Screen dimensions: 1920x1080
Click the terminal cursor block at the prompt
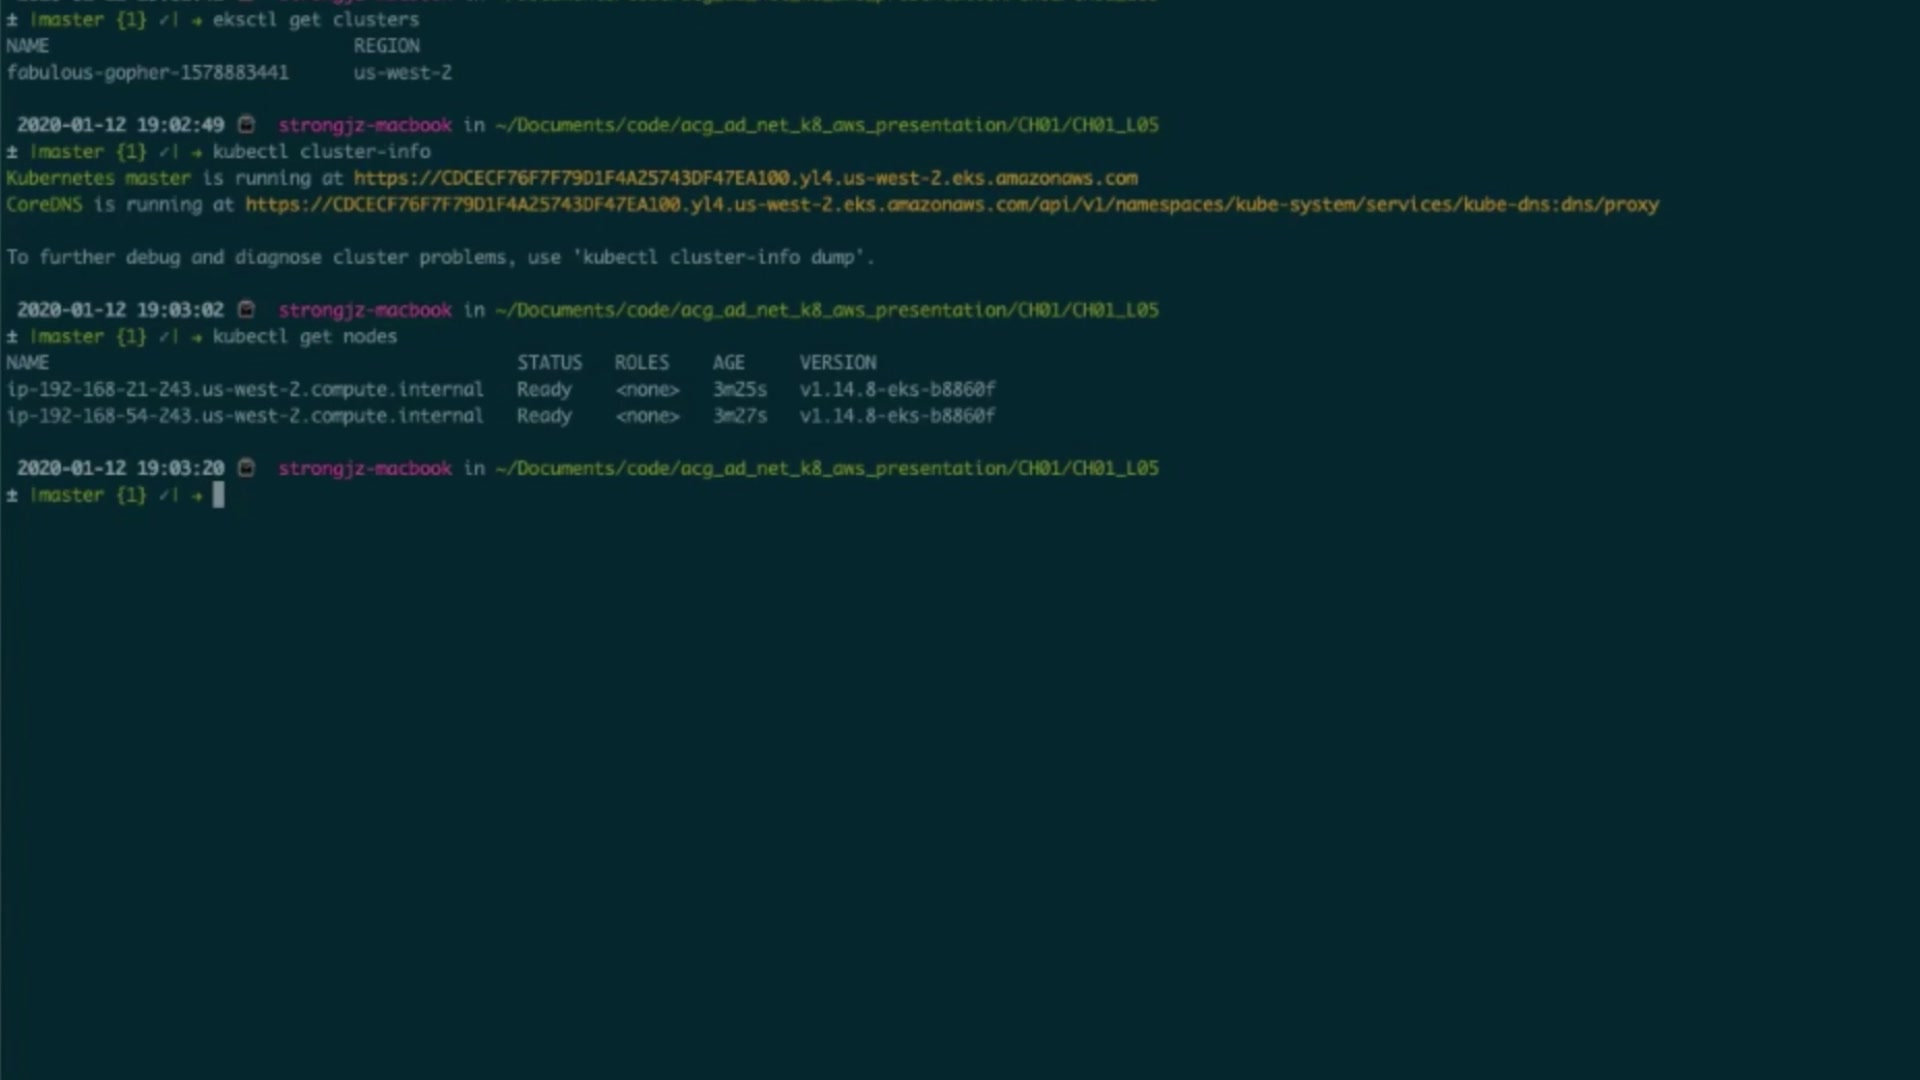(x=219, y=495)
